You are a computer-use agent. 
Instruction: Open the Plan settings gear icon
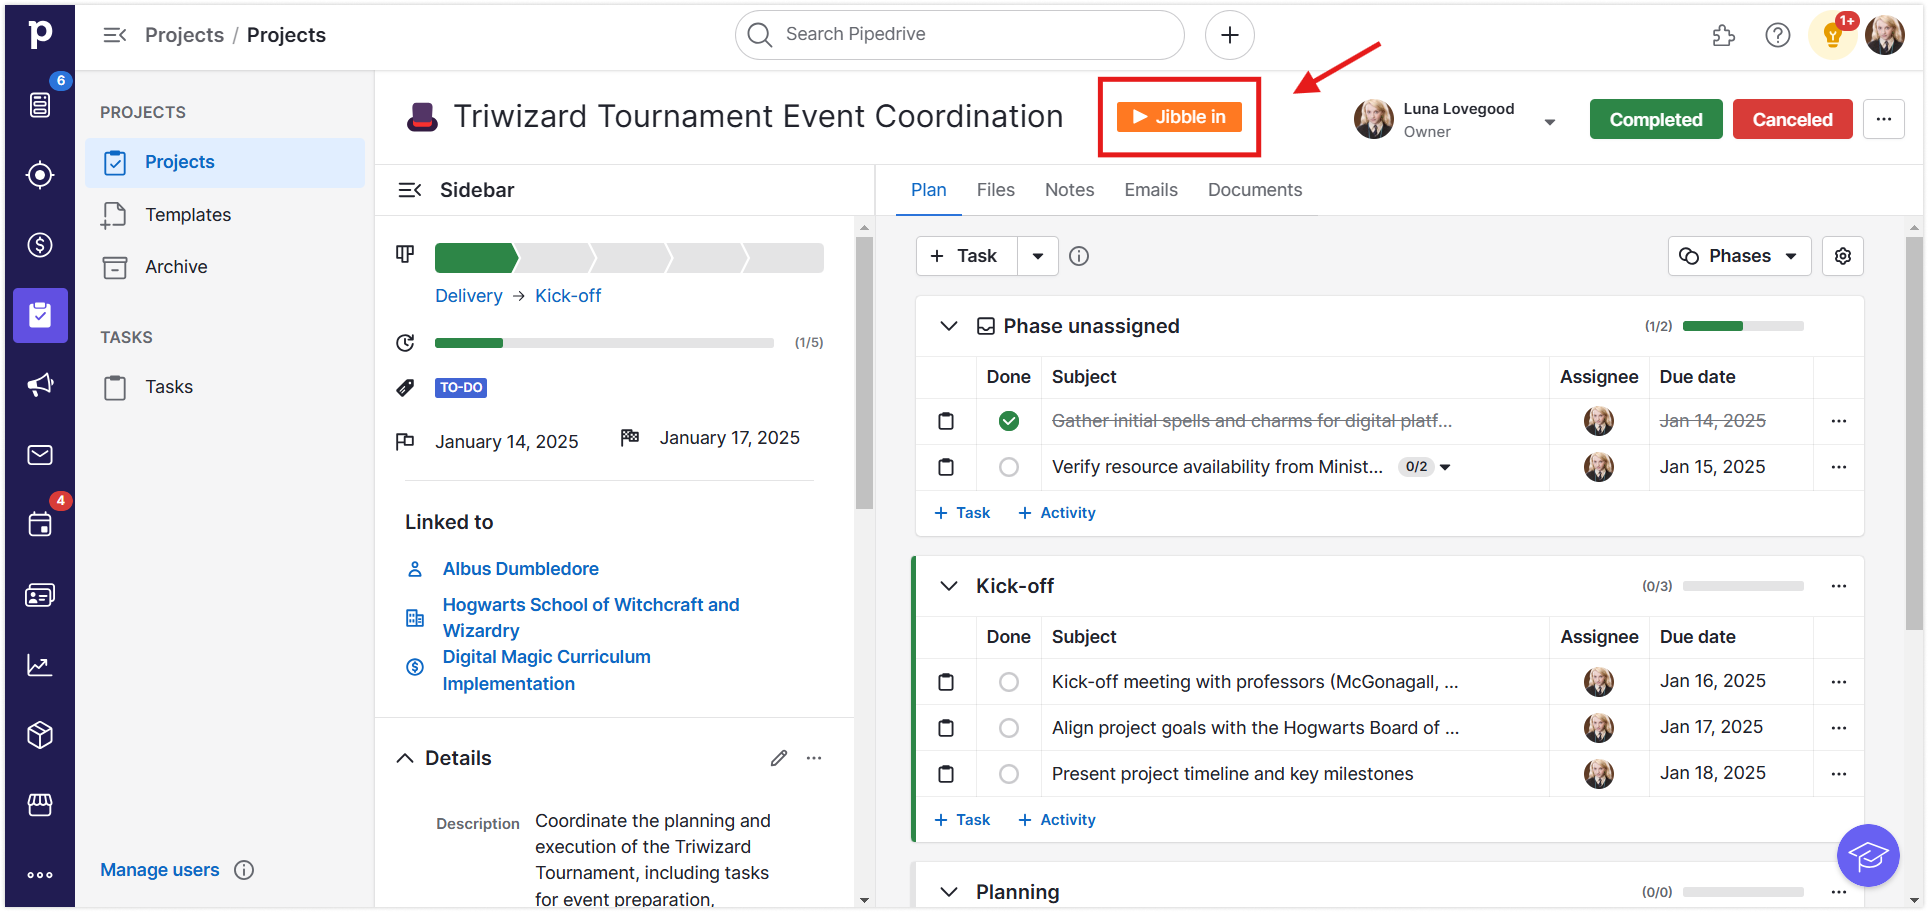click(x=1843, y=256)
